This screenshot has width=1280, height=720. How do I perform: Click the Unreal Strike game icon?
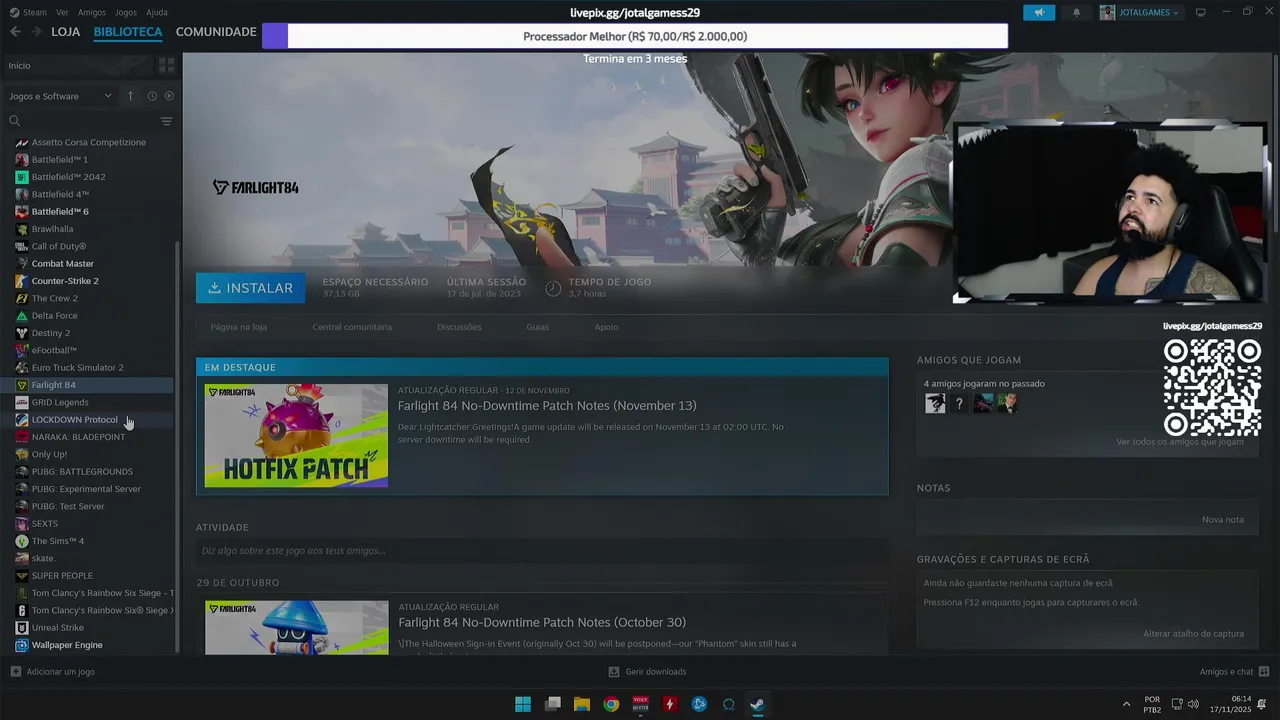[22, 628]
